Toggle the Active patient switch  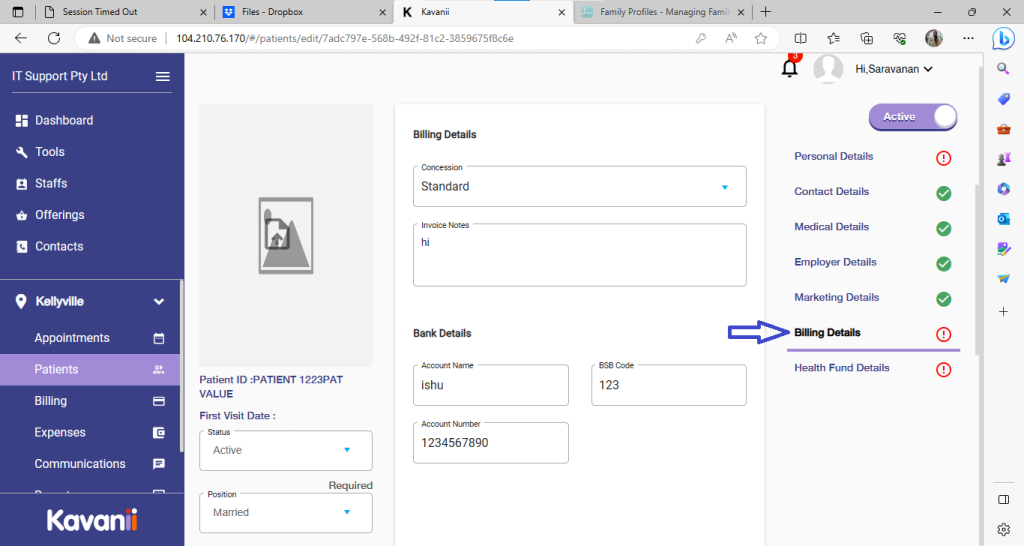coord(912,117)
